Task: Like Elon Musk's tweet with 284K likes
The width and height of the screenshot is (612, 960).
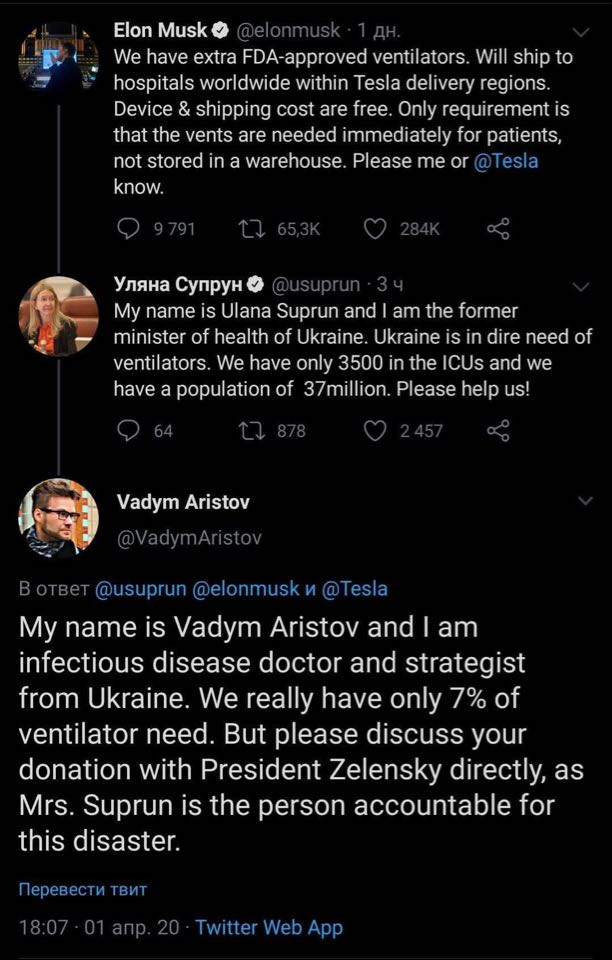Action: [375, 229]
